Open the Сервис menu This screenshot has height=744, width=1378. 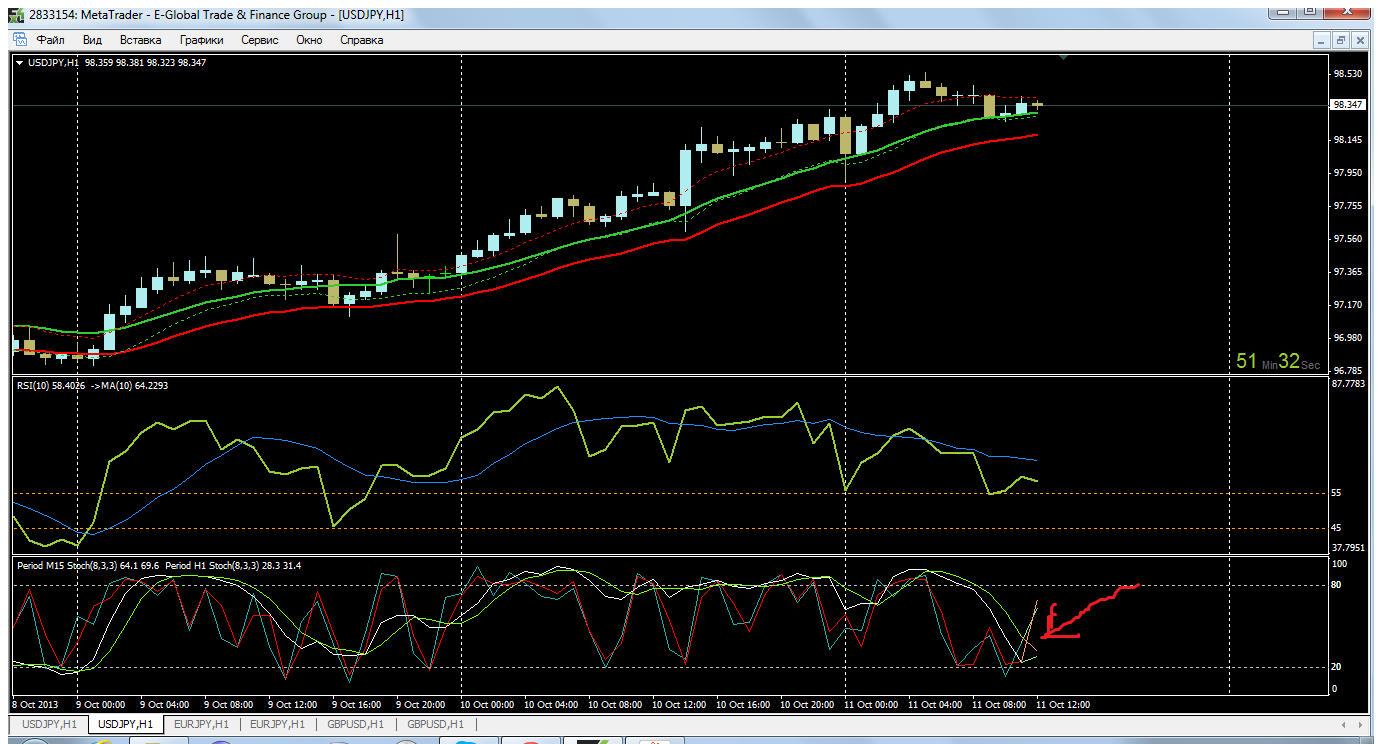(x=260, y=40)
